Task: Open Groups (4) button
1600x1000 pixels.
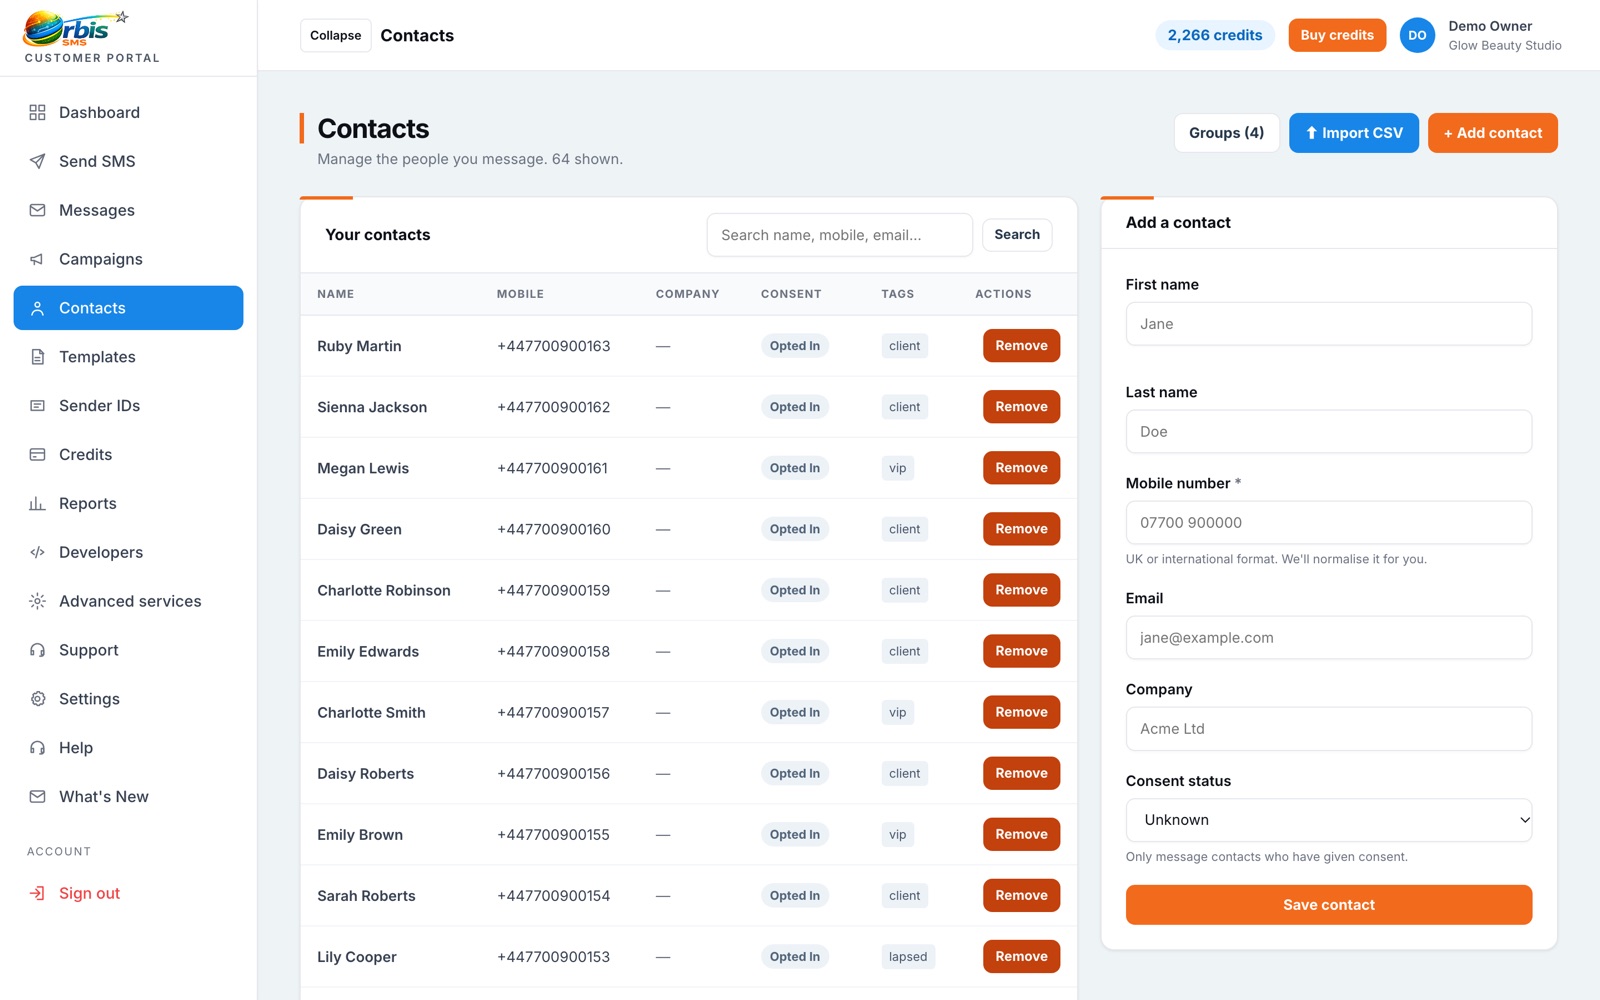Action: click(1226, 133)
